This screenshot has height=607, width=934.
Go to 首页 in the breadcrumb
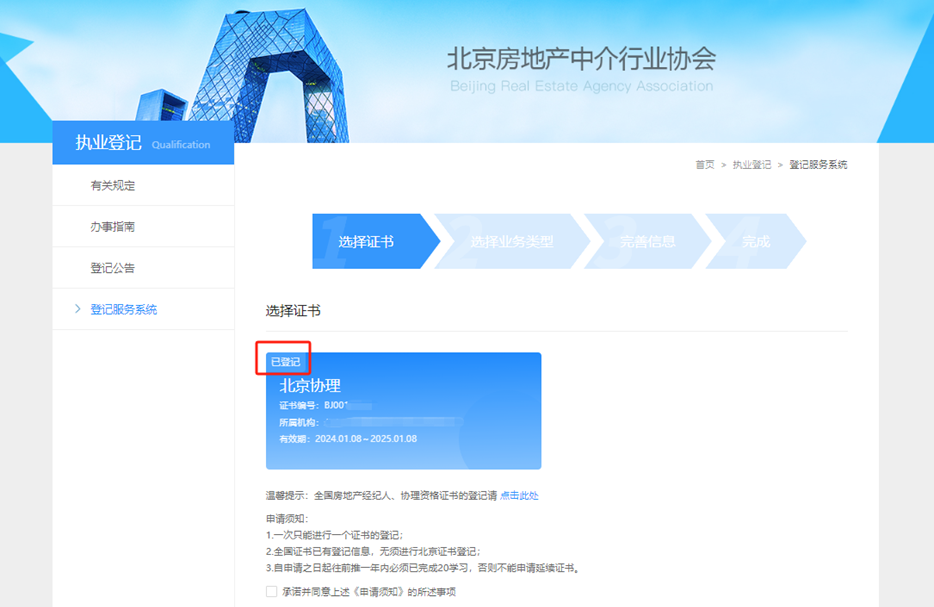(705, 164)
